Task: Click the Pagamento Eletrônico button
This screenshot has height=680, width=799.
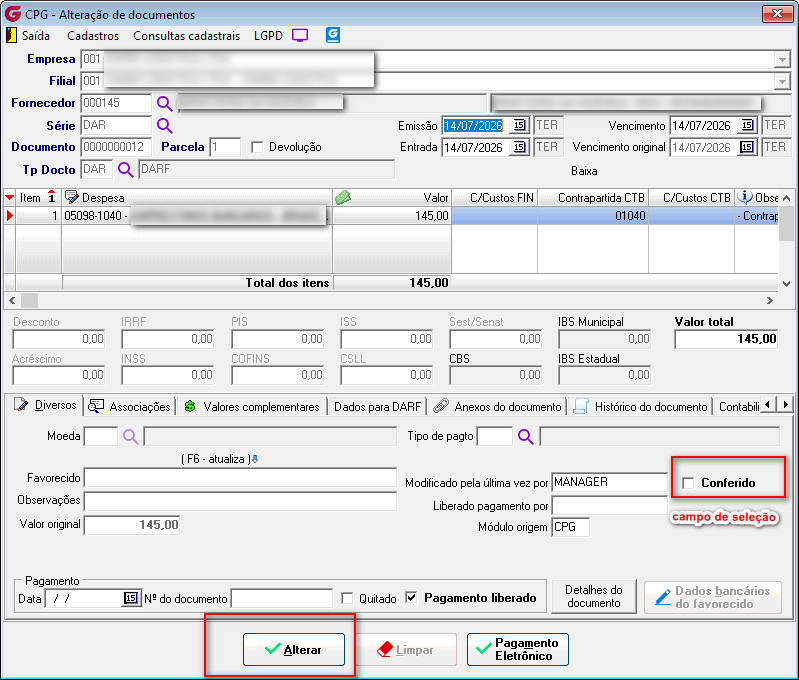Action: 518,649
